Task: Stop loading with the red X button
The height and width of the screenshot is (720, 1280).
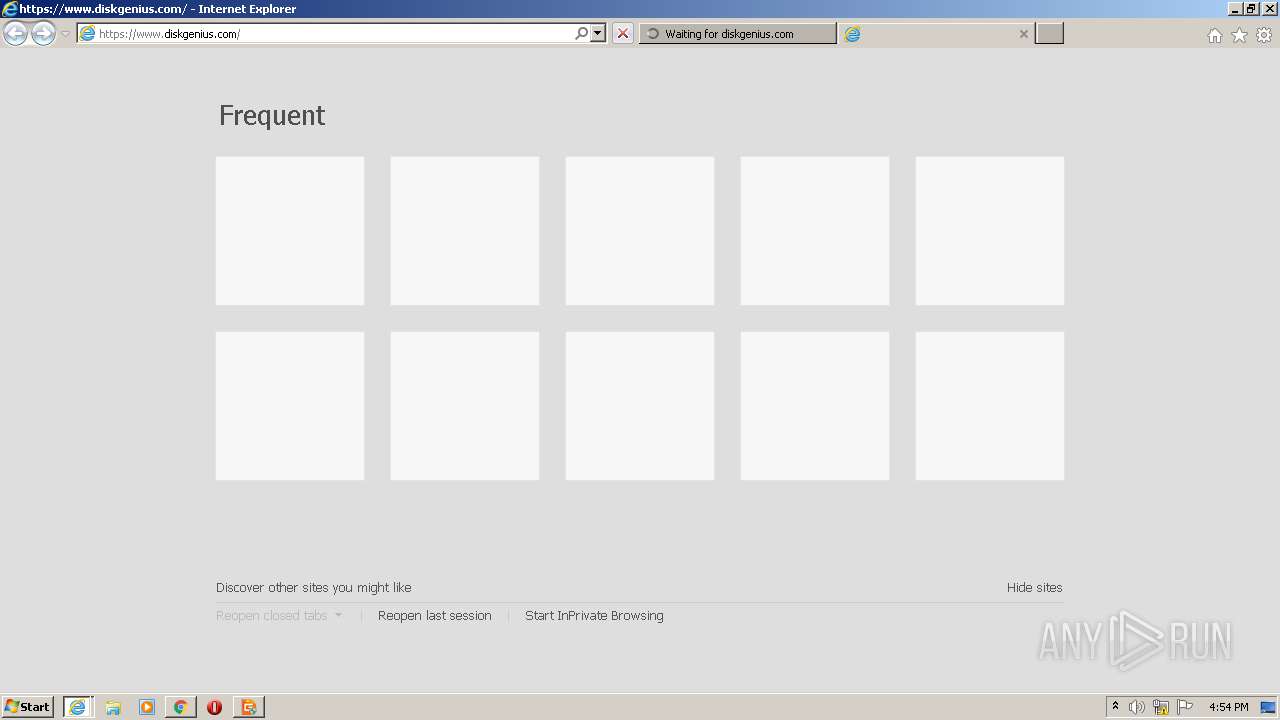Action: coord(623,34)
